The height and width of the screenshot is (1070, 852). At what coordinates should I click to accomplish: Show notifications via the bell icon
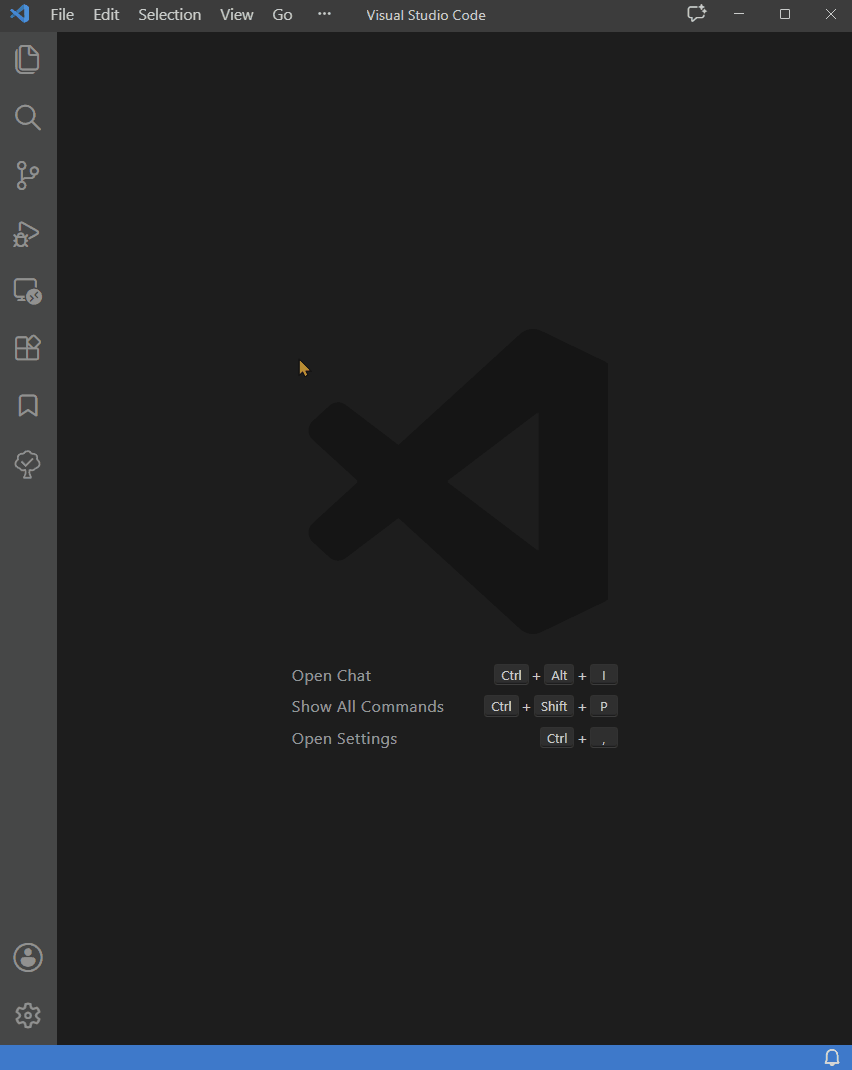click(832, 1058)
